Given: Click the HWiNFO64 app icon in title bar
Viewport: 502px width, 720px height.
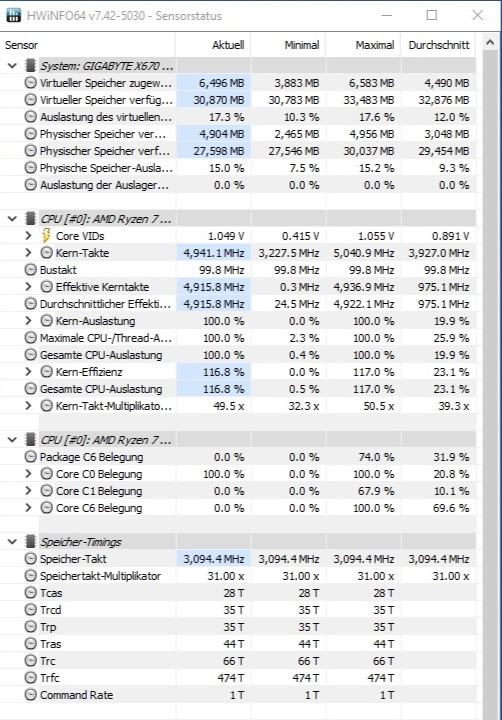Looking at the screenshot, I should (14, 15).
